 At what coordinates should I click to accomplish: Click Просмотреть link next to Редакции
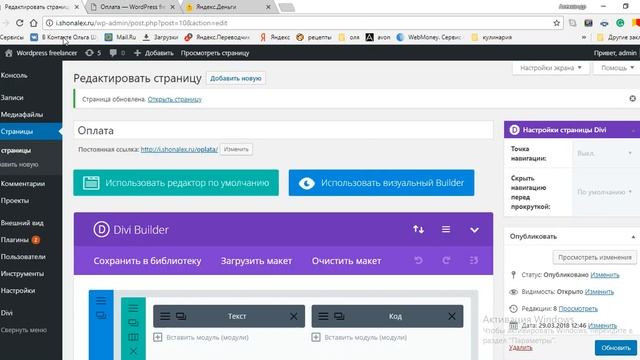[x=578, y=309]
